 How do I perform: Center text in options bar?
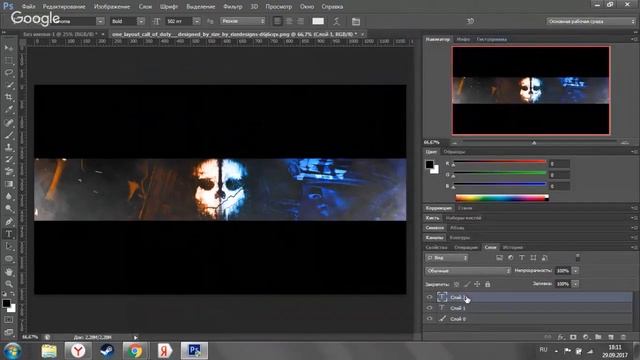289,21
